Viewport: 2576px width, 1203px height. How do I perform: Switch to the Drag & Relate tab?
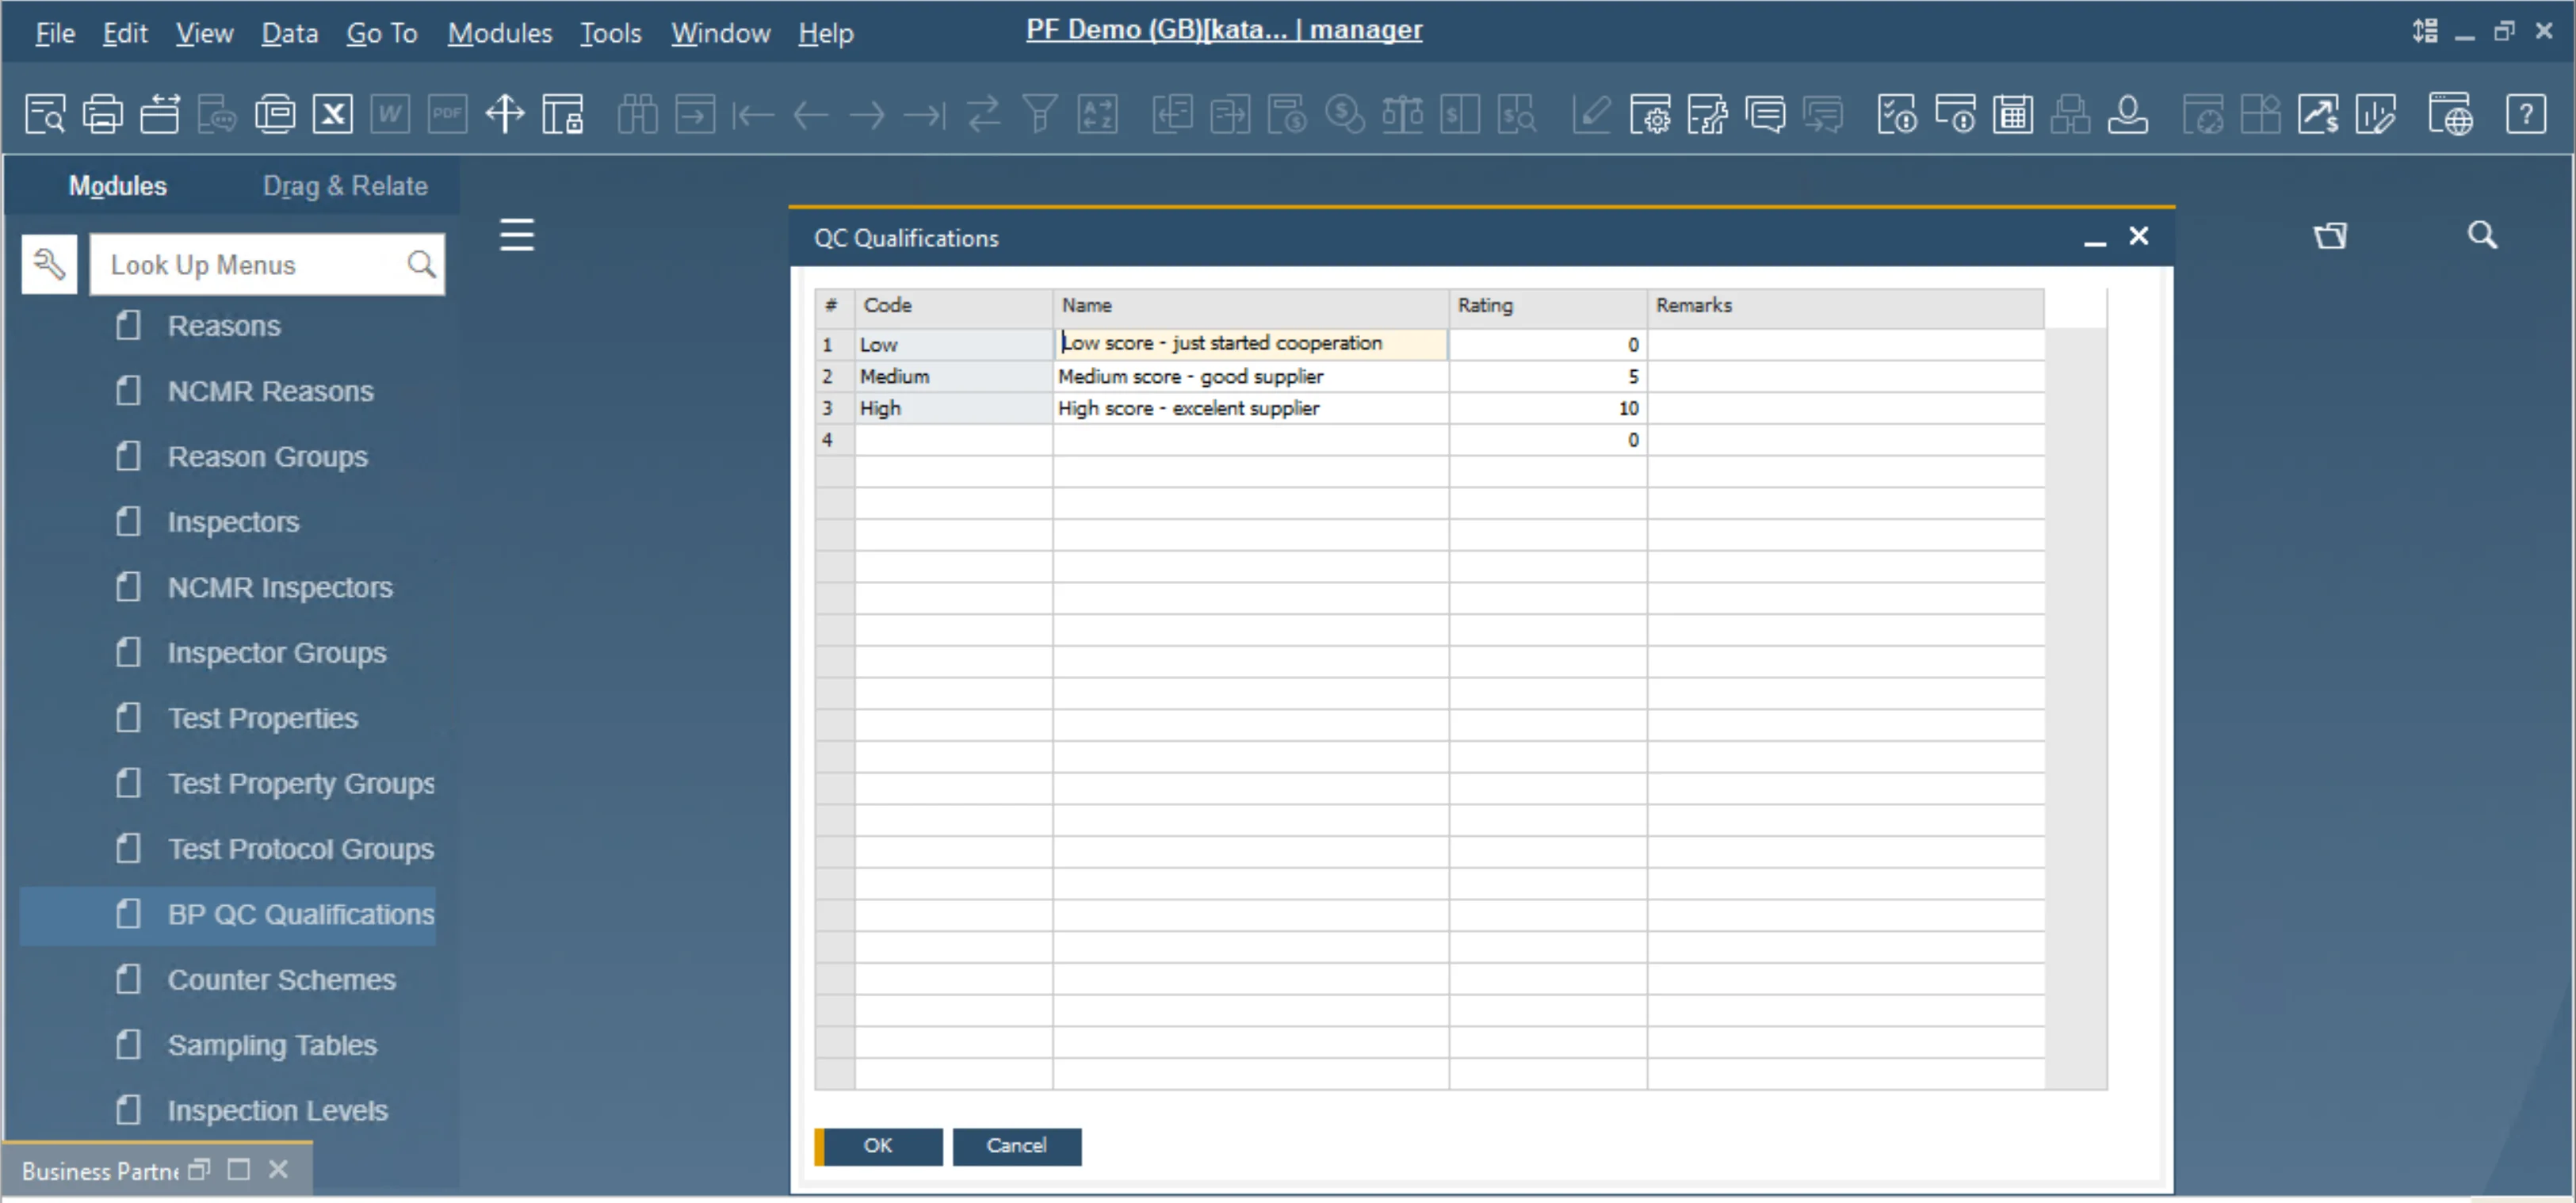345,186
